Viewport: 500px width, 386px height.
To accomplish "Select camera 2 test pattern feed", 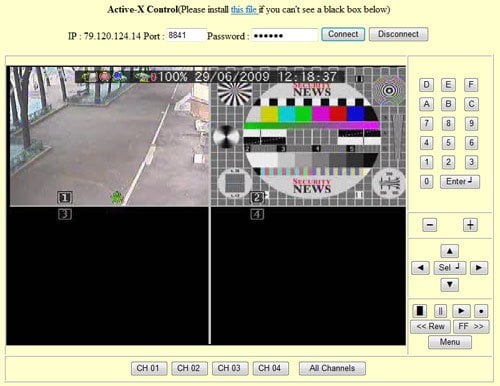I will point(308,137).
